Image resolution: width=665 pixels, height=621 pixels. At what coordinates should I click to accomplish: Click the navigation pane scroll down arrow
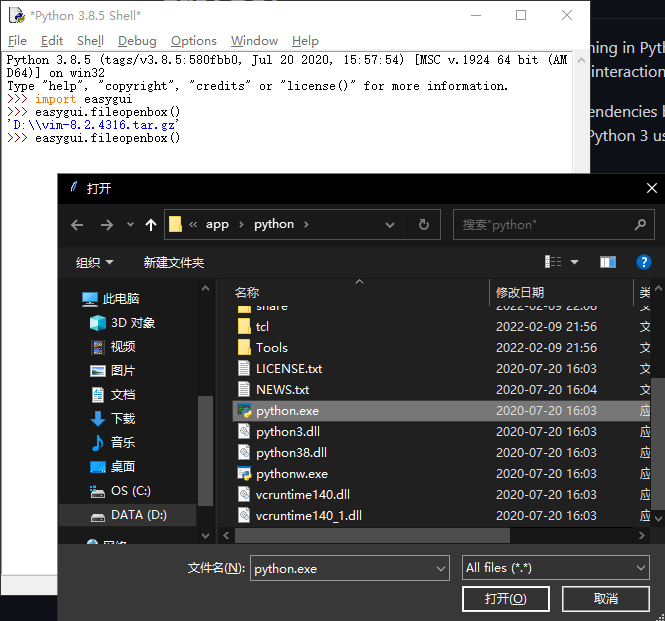(x=206, y=535)
